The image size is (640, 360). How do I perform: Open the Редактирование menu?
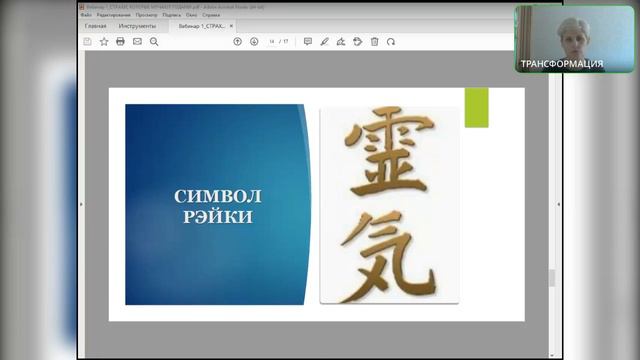113,15
